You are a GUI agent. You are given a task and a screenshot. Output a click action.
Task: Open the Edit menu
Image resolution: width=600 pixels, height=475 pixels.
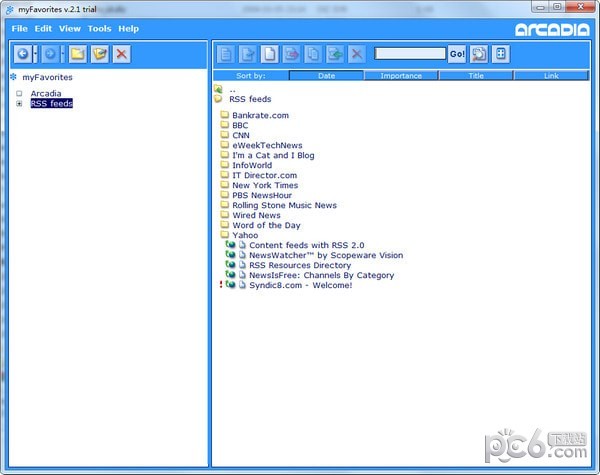pyautogui.click(x=43, y=29)
